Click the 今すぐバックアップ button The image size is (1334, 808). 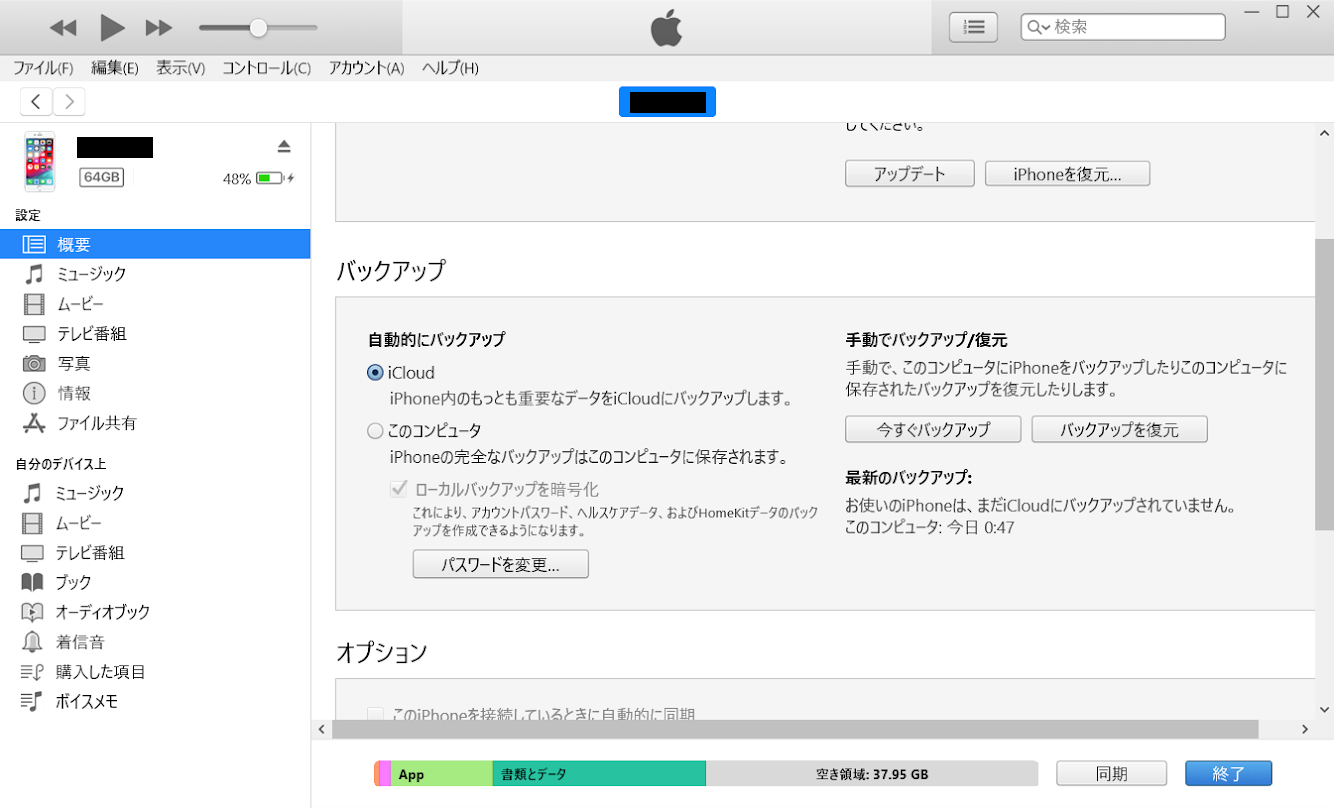click(x=933, y=430)
